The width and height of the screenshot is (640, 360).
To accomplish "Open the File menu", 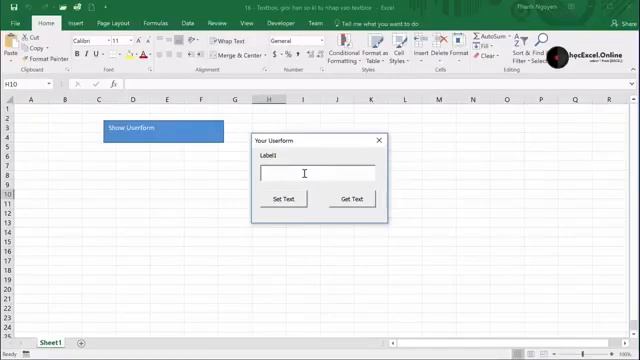I will 15,24.
